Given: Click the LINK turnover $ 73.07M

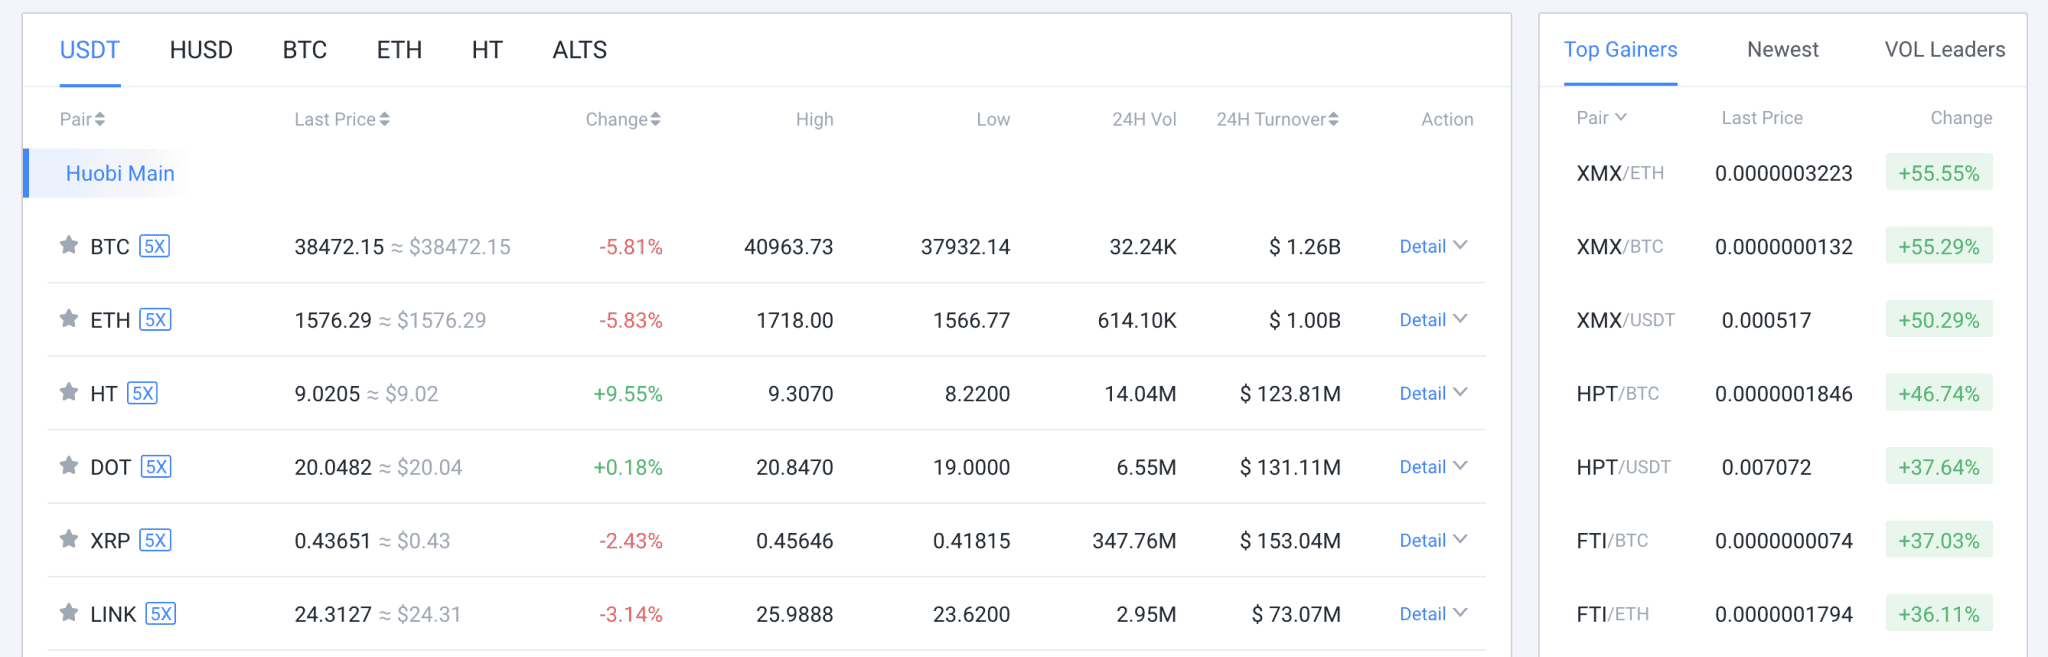Looking at the screenshot, I should 1296,614.
